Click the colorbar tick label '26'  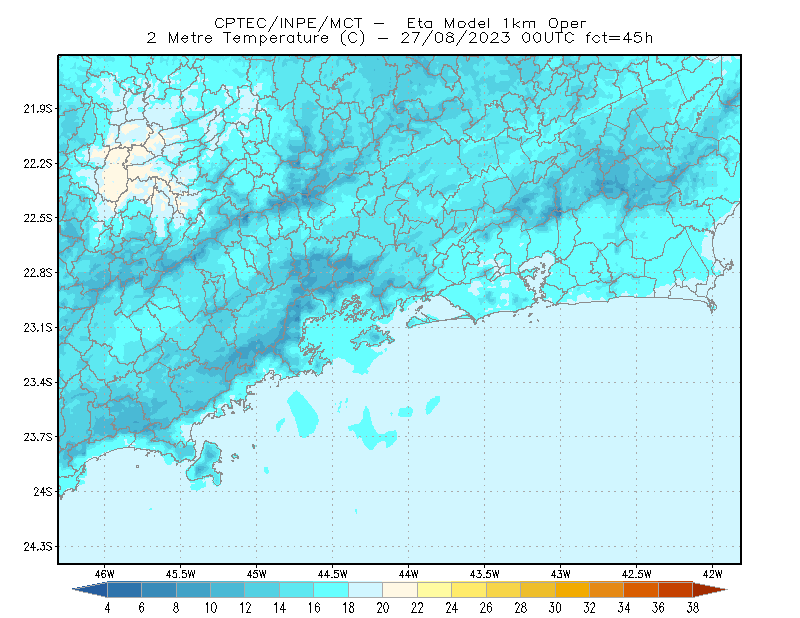point(486,608)
